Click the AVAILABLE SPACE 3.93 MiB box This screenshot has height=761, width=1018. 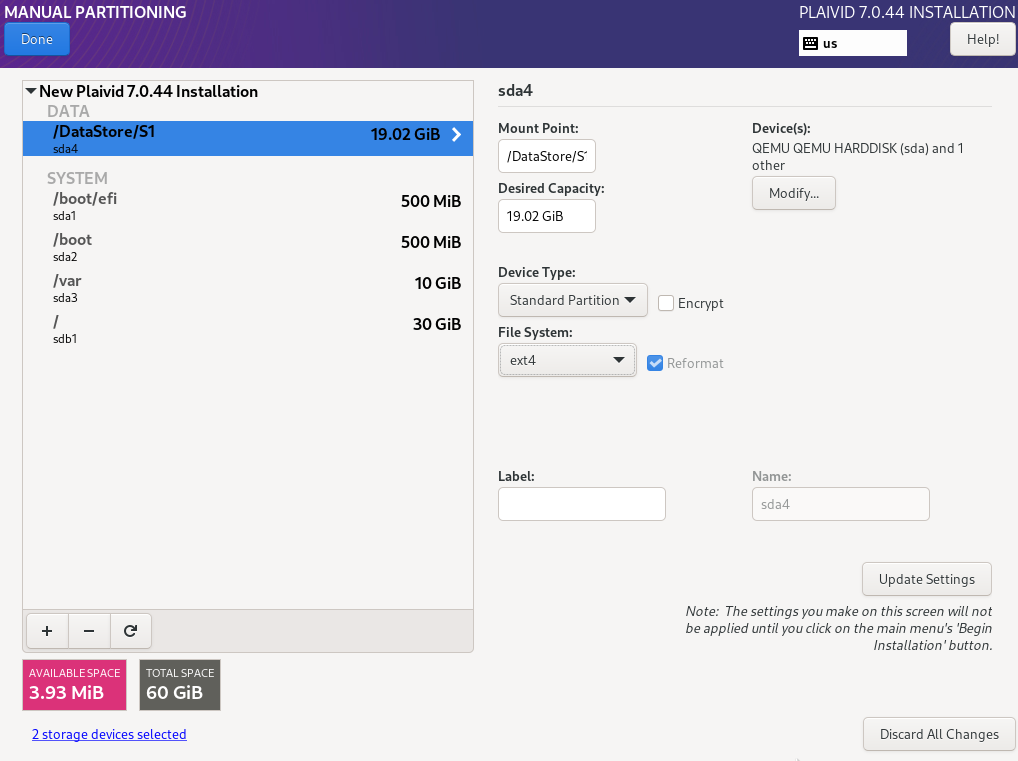75,685
